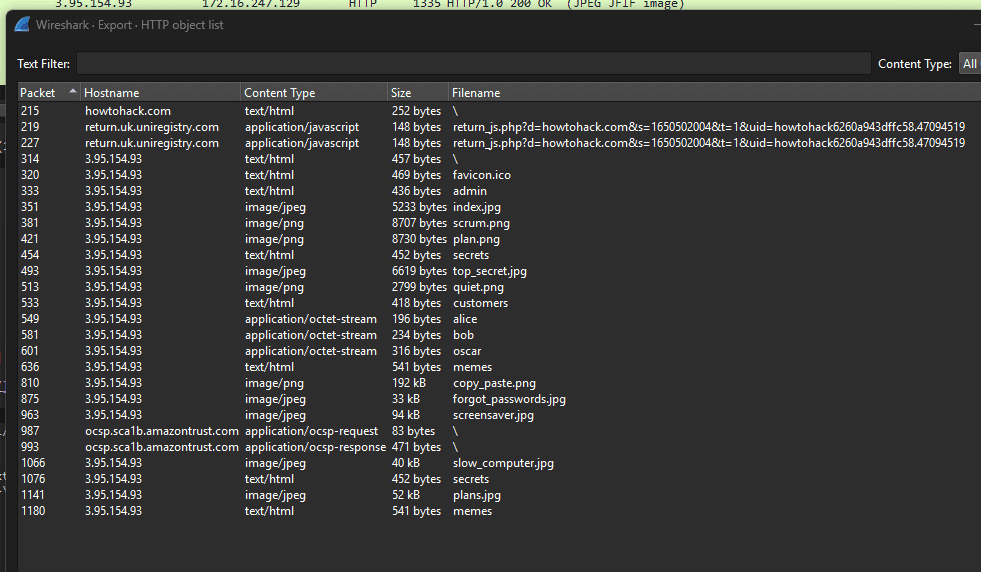Sort by the Hostname column header
The image size is (981, 572).
[x=160, y=93]
